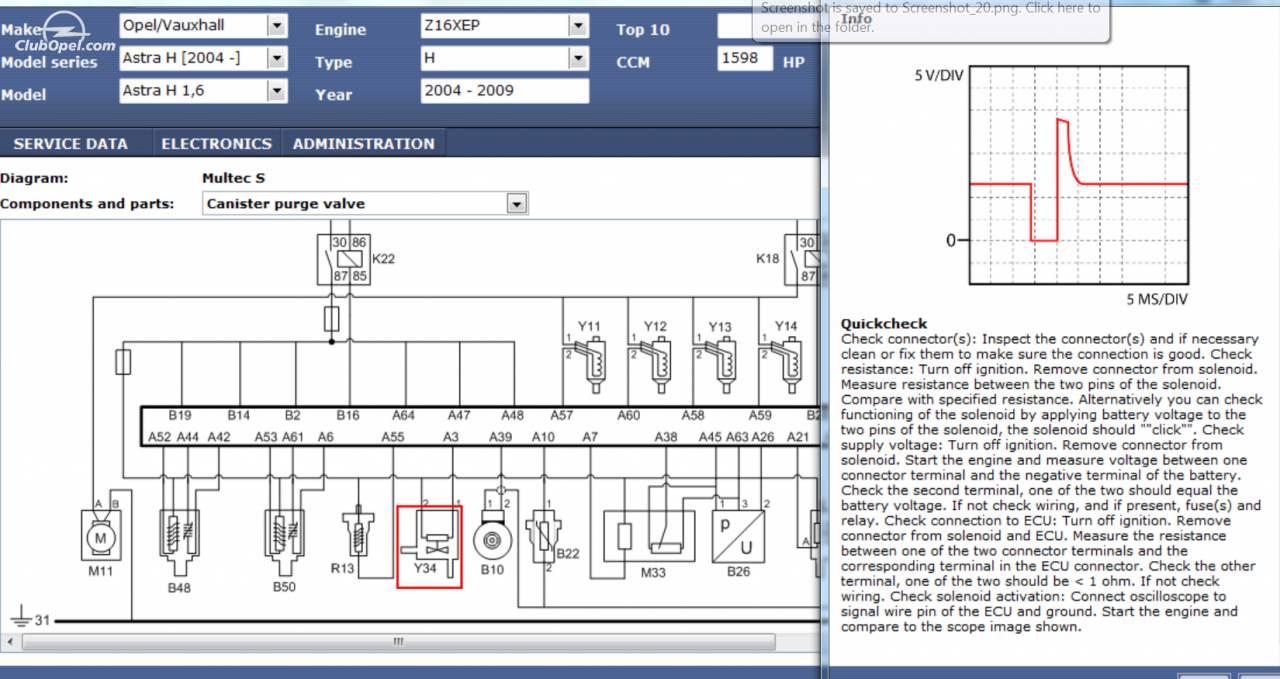Go to the ADMINISTRATION tab
The height and width of the screenshot is (679, 1280).
click(364, 144)
